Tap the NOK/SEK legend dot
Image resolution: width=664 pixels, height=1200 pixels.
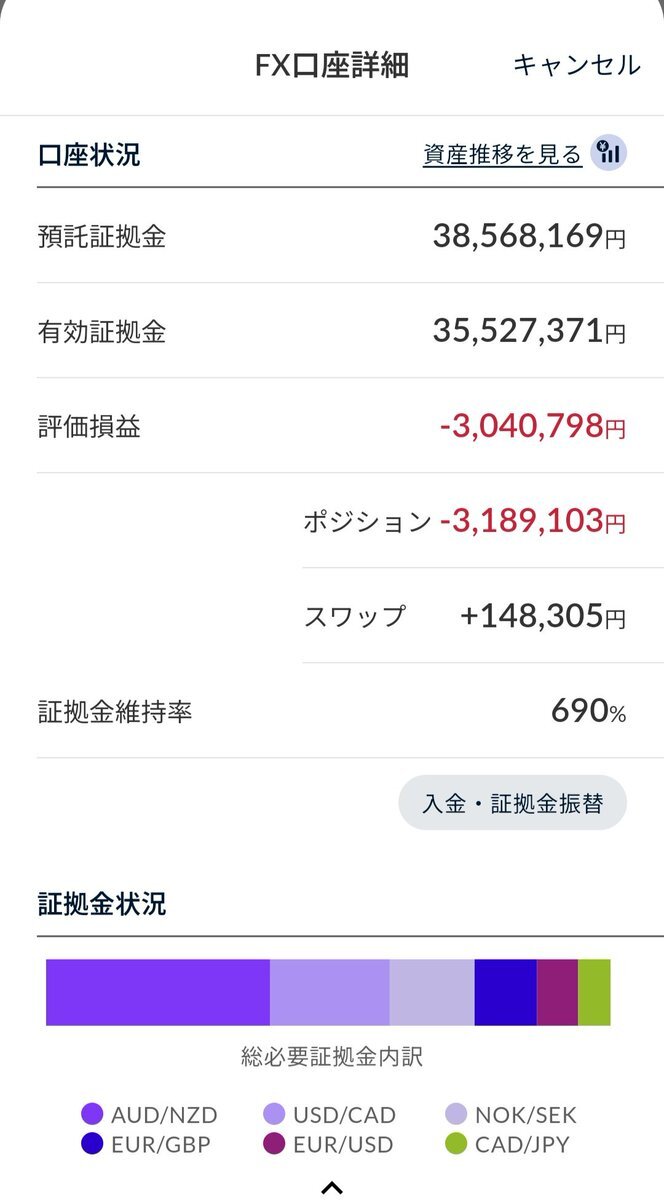point(456,1115)
